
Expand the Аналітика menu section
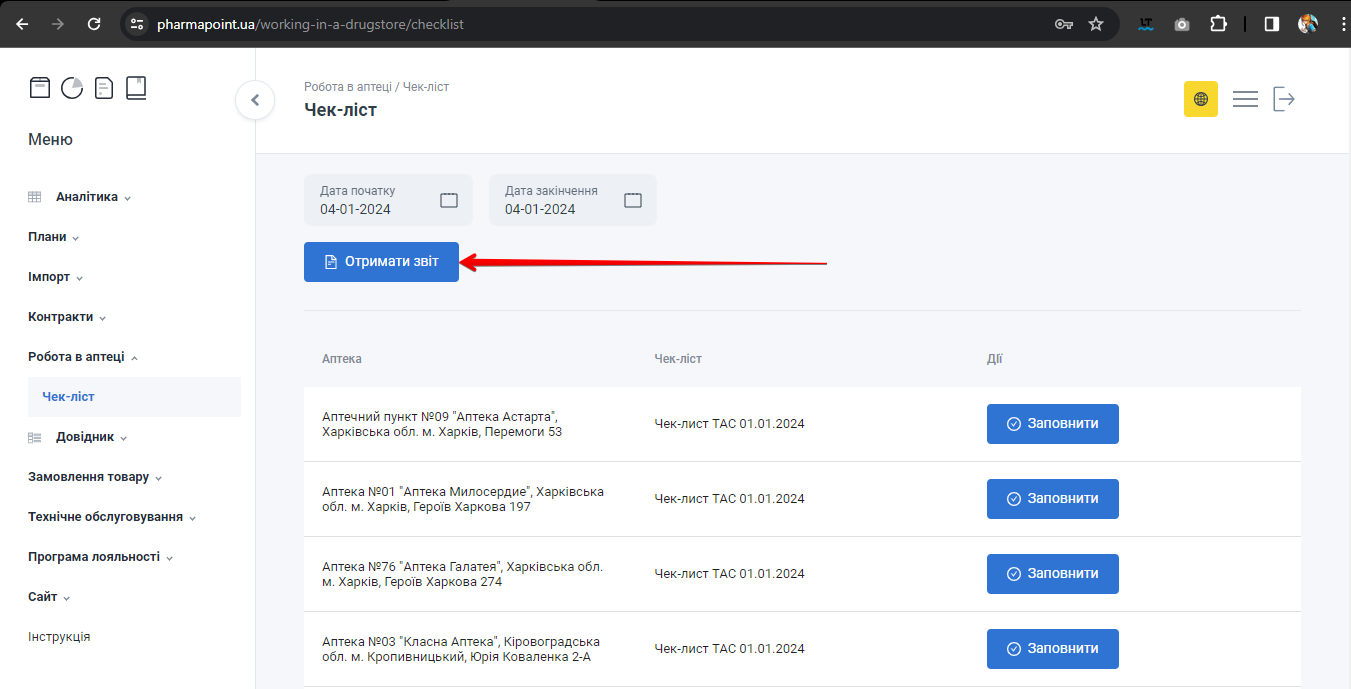86,197
